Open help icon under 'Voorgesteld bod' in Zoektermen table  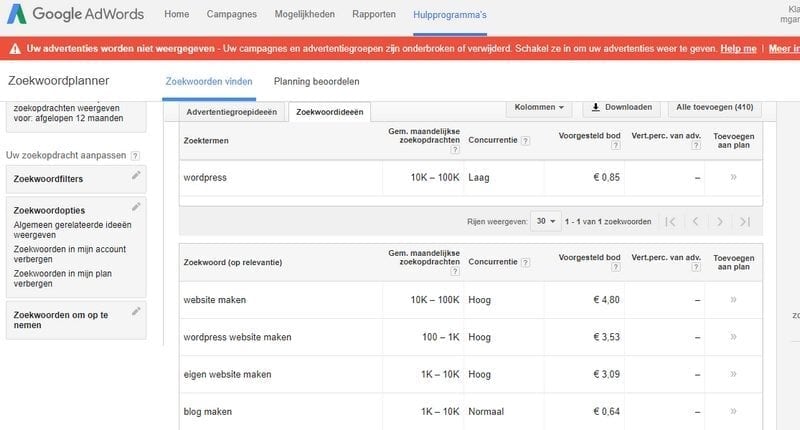coord(616,145)
